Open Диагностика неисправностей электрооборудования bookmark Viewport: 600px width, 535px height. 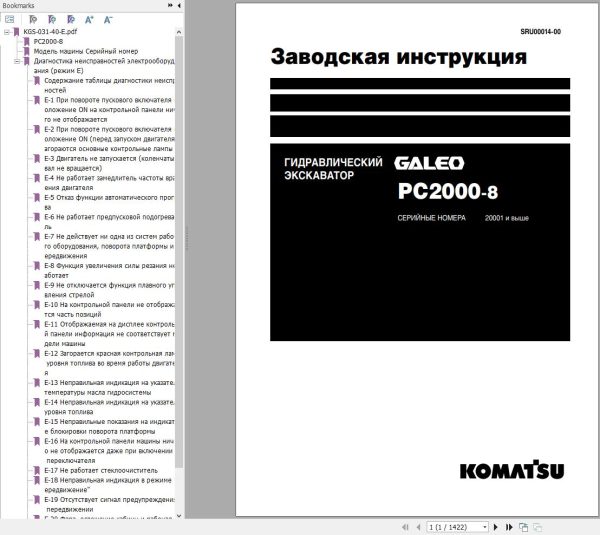[x=104, y=66]
